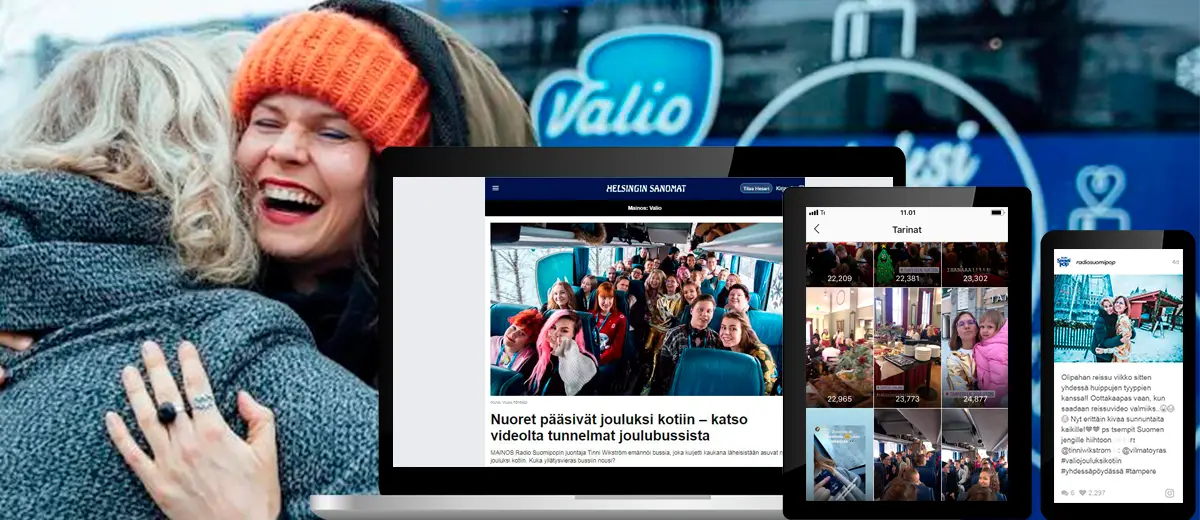Open the radiosuomipop username link
Image resolution: width=1200 pixels, height=520 pixels.
coord(1098,263)
